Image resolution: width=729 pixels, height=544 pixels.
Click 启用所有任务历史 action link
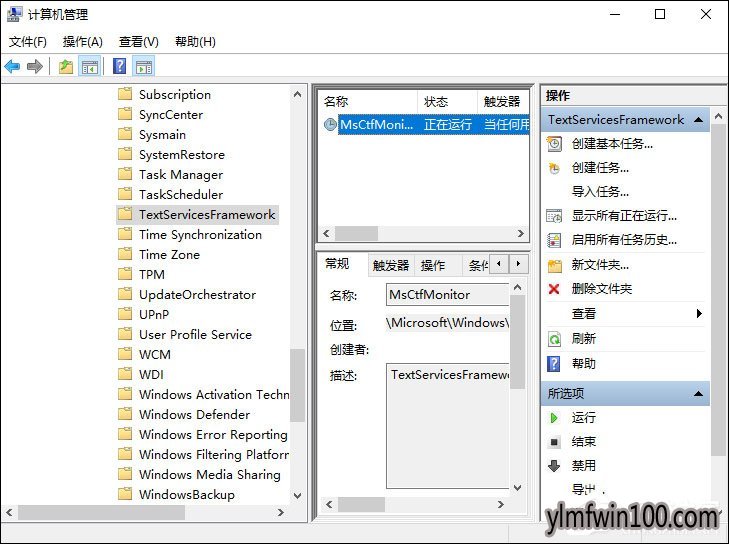[x=624, y=240]
